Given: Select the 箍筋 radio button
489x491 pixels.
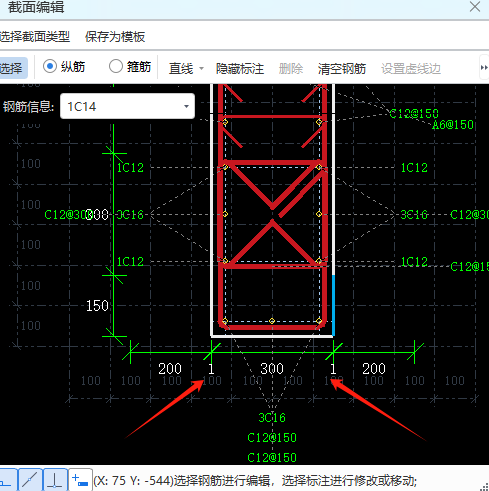Looking at the screenshot, I should 116,66.
